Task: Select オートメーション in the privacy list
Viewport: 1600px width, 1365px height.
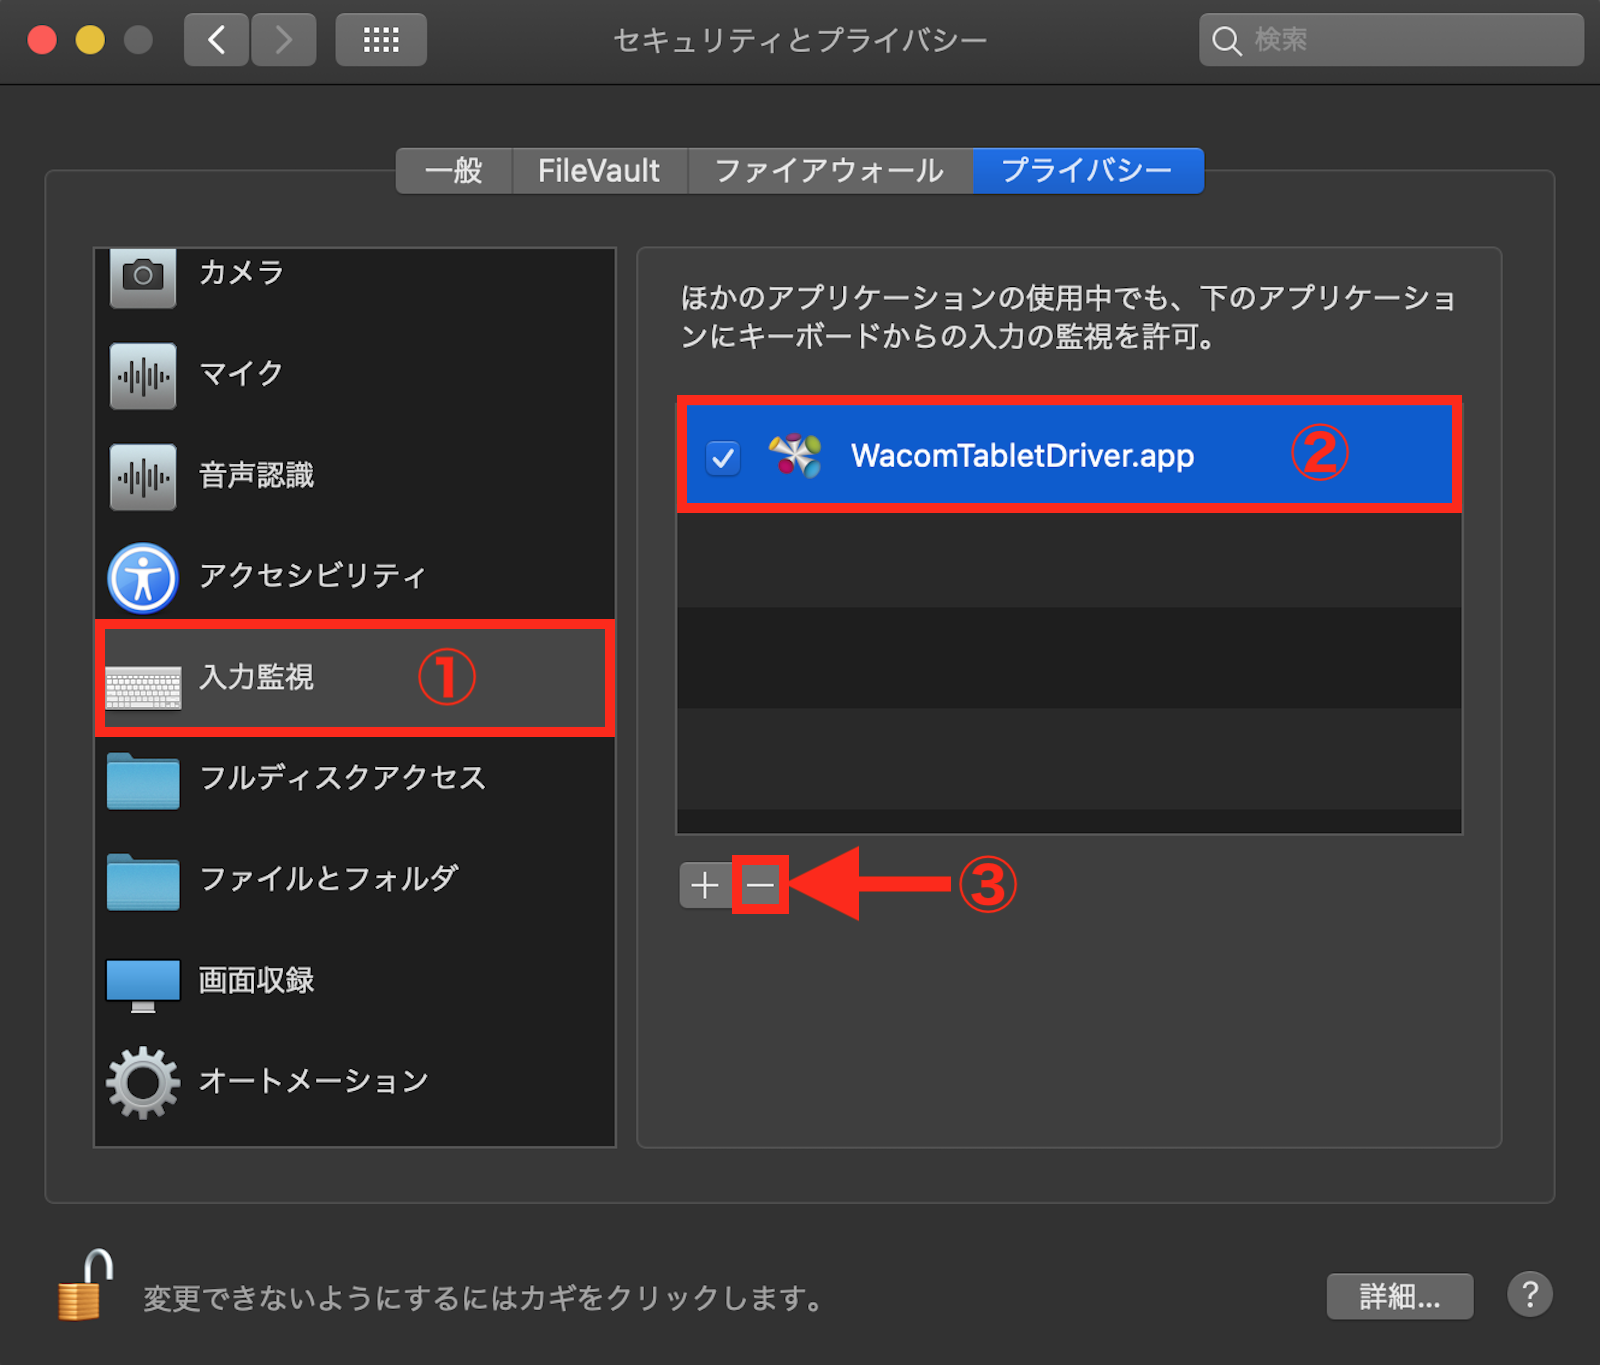Action: pos(355,1082)
